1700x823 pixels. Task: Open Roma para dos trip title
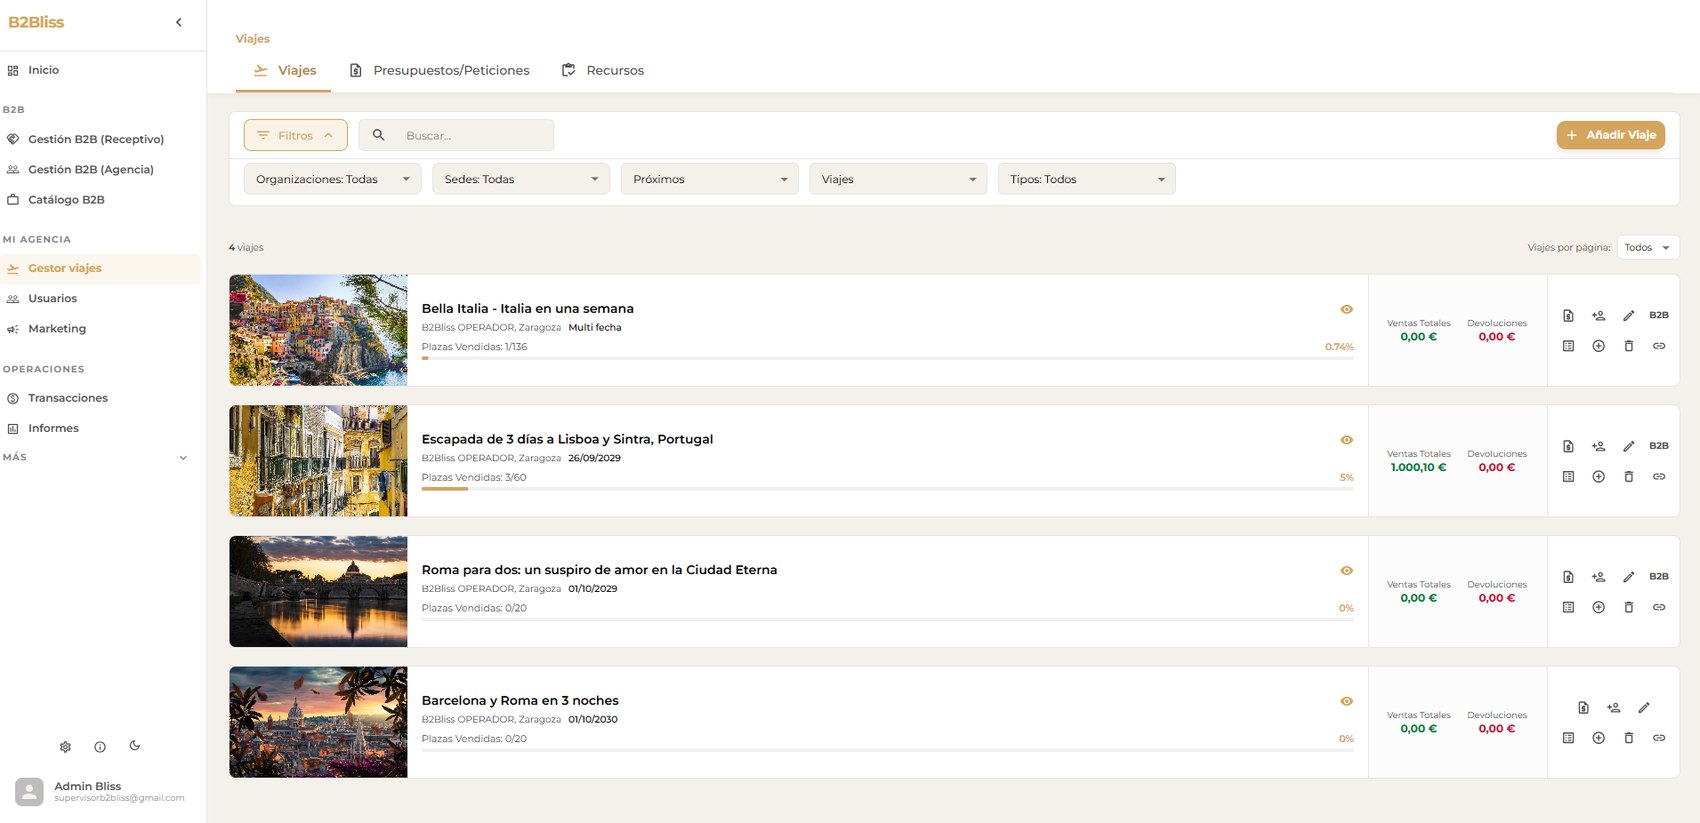tap(599, 570)
